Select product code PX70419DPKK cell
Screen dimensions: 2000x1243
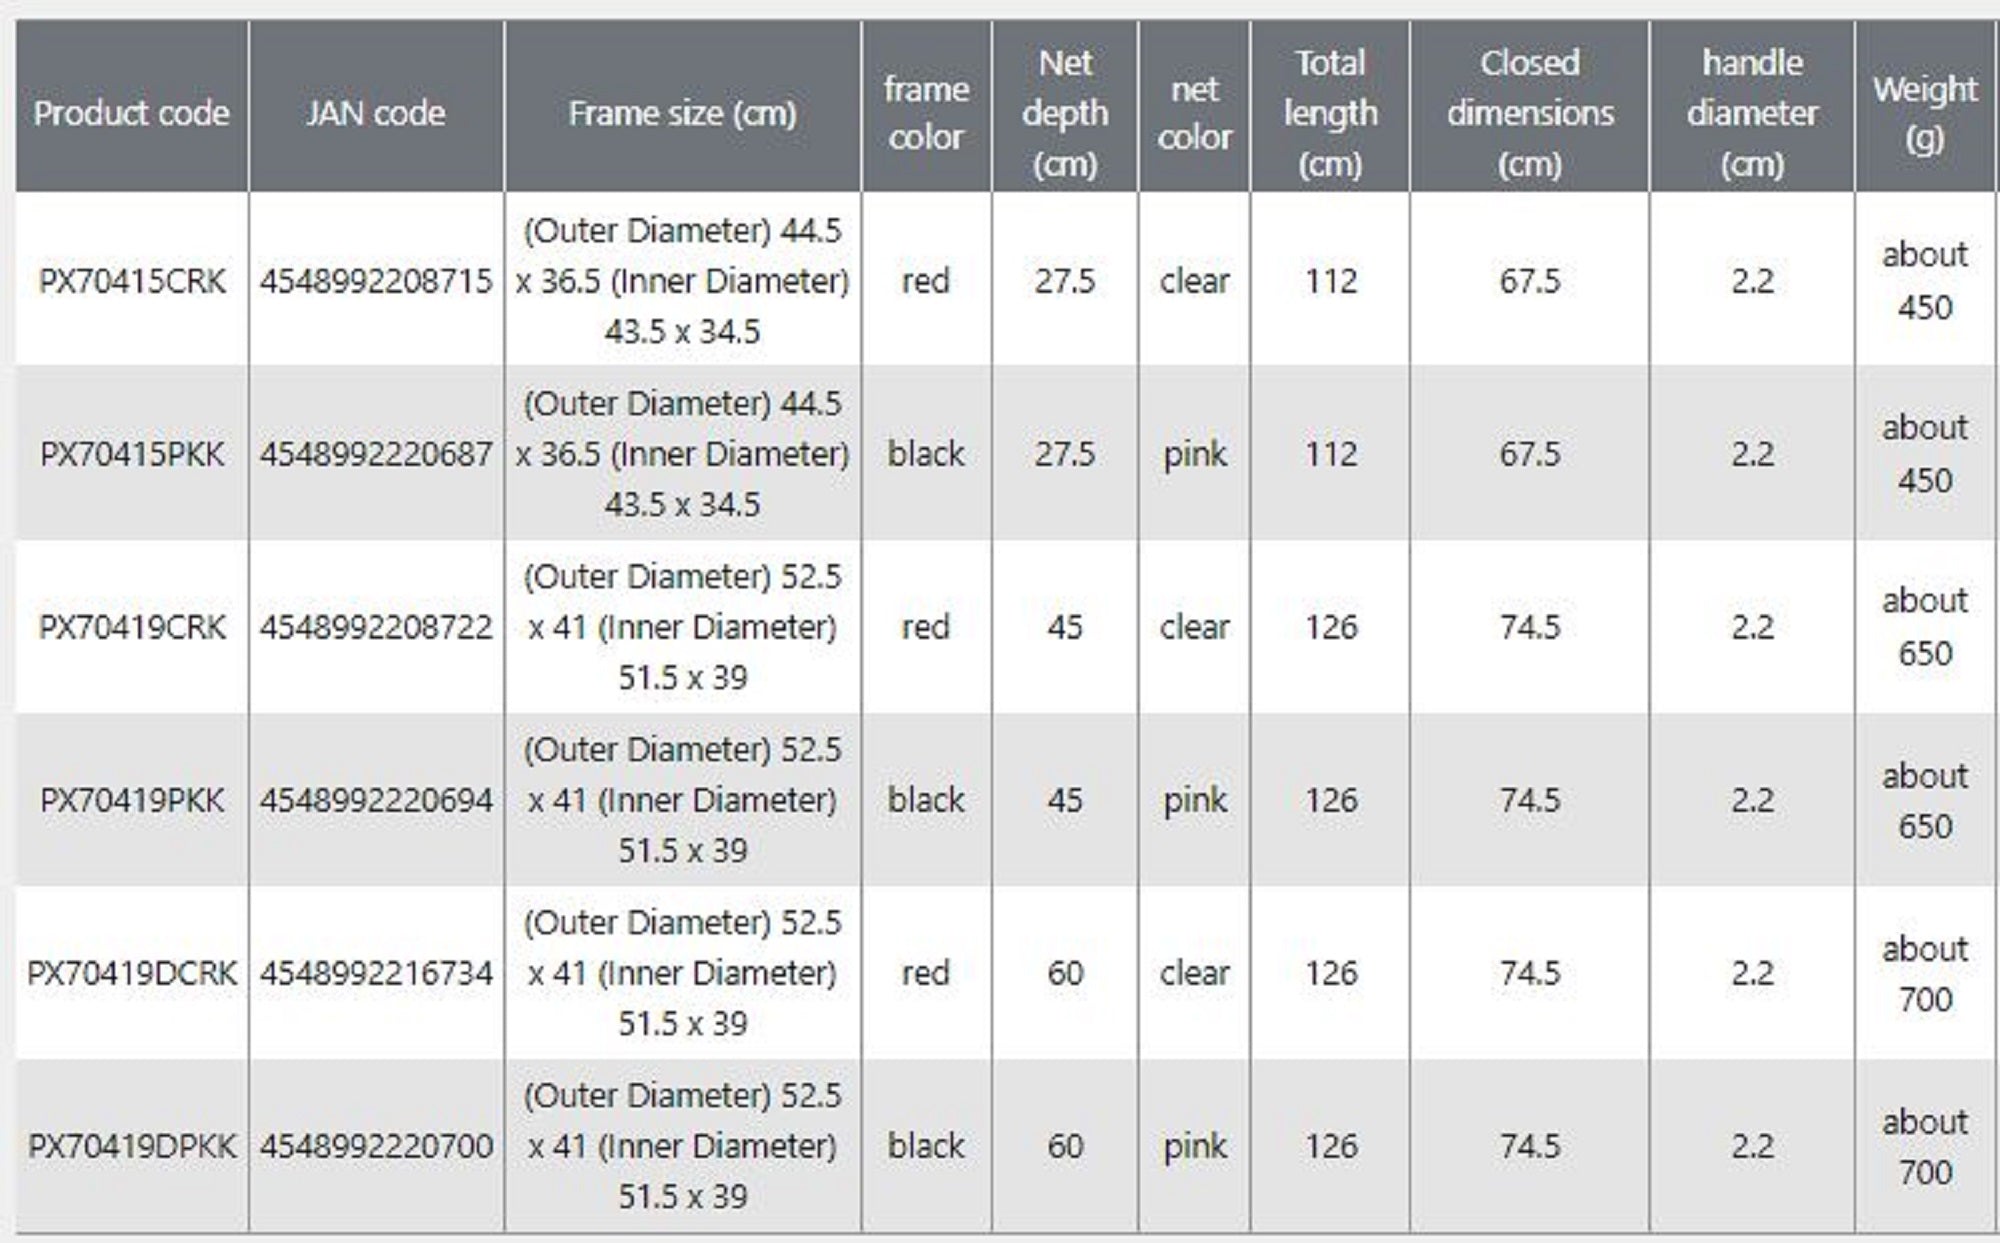point(132,1146)
